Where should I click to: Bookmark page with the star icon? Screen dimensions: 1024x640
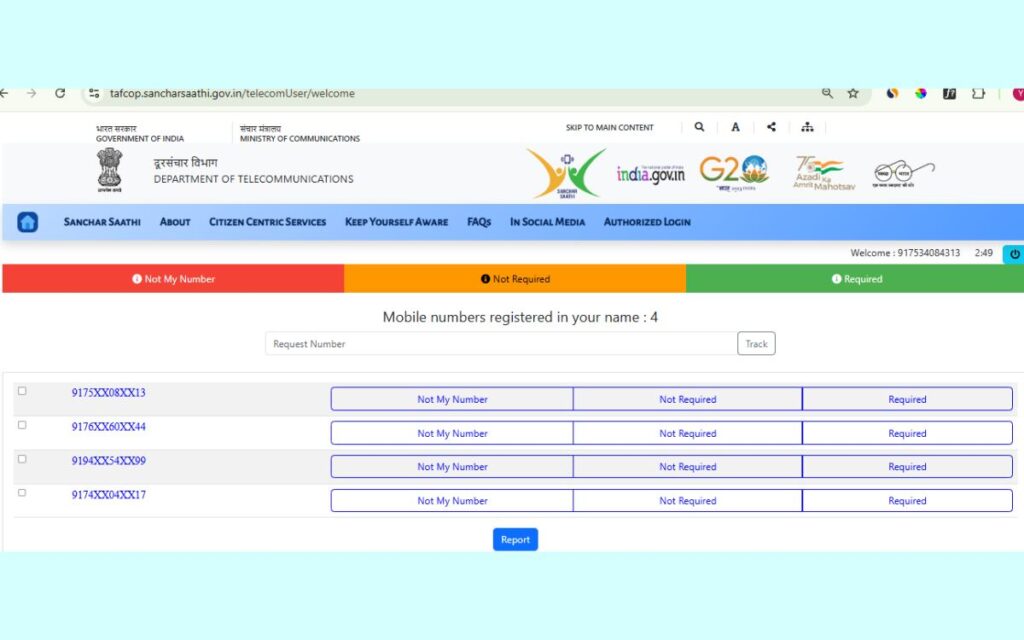(853, 93)
